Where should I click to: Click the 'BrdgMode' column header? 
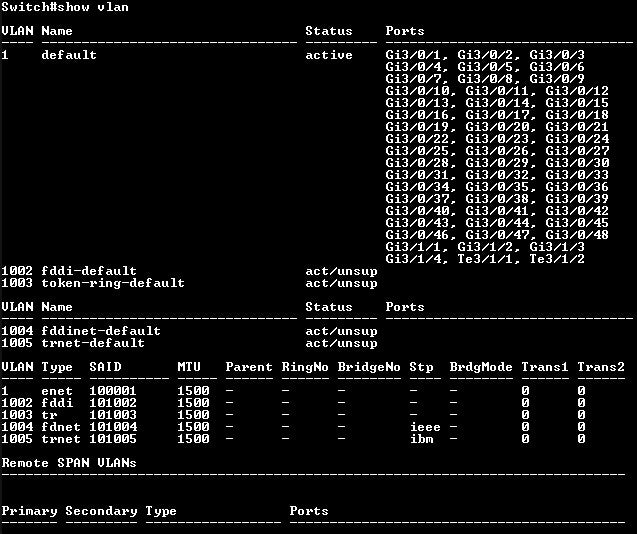pyautogui.click(x=481, y=367)
